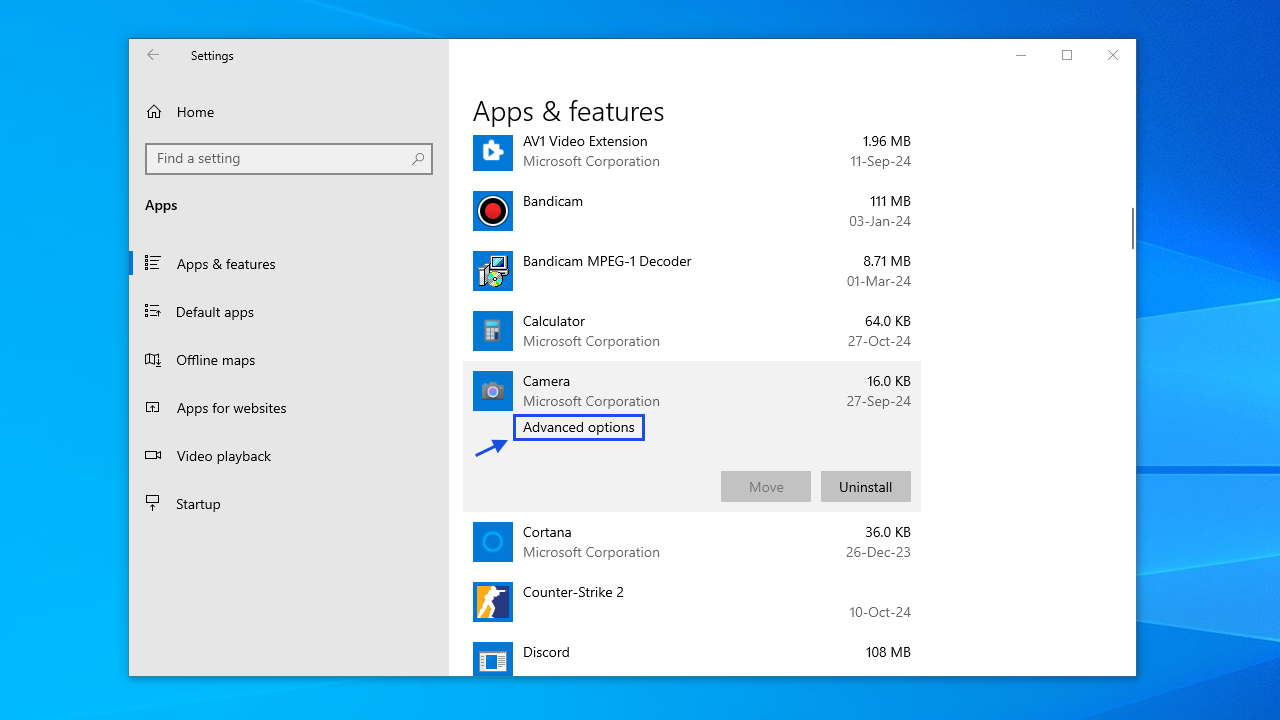Screen dimensions: 1280x720
Task: Click the AV1 Video Extension app icon
Action: click(492, 151)
